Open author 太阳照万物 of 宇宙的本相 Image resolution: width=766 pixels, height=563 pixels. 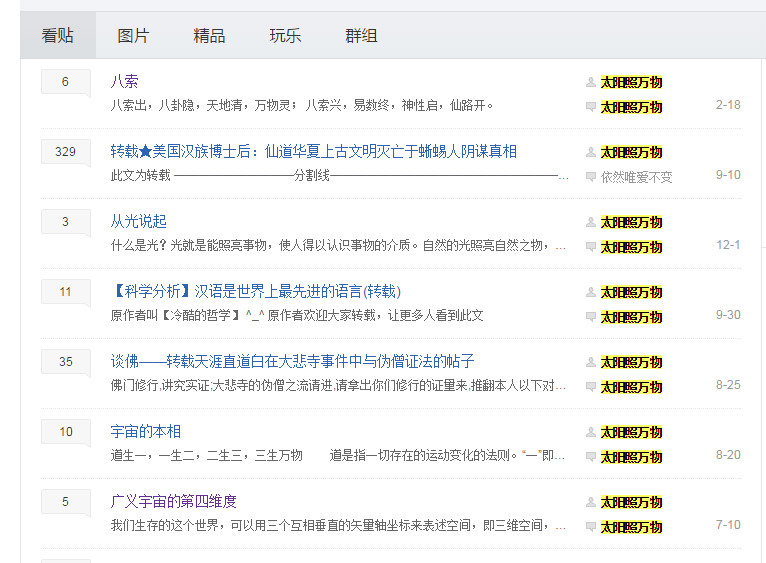click(x=631, y=432)
